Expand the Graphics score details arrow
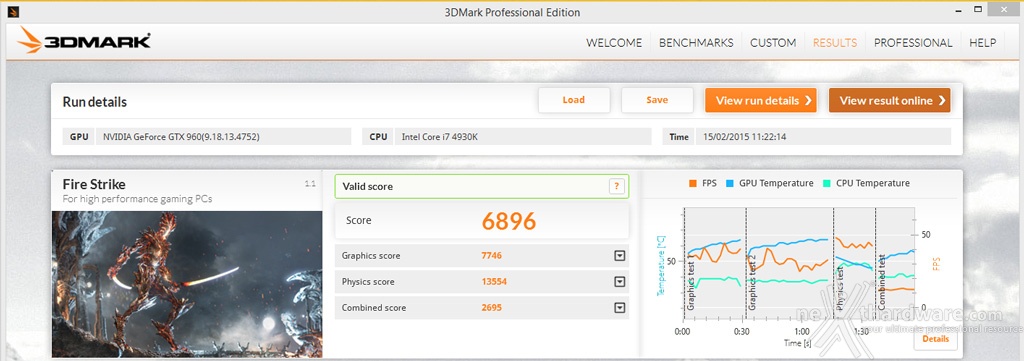The width and height of the screenshot is (1024, 361). [x=620, y=256]
